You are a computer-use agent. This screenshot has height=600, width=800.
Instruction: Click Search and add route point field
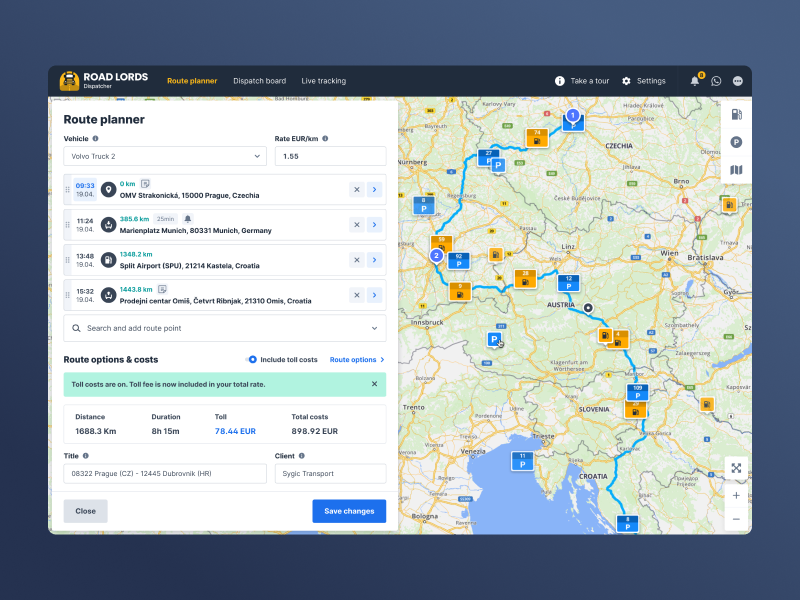tap(224, 328)
